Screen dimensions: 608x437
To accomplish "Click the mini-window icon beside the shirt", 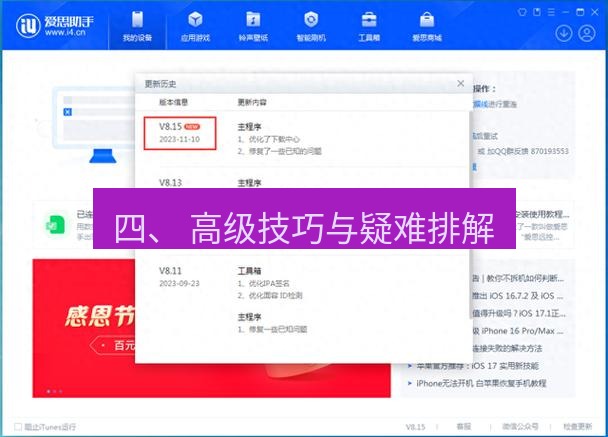I will [x=537, y=12].
